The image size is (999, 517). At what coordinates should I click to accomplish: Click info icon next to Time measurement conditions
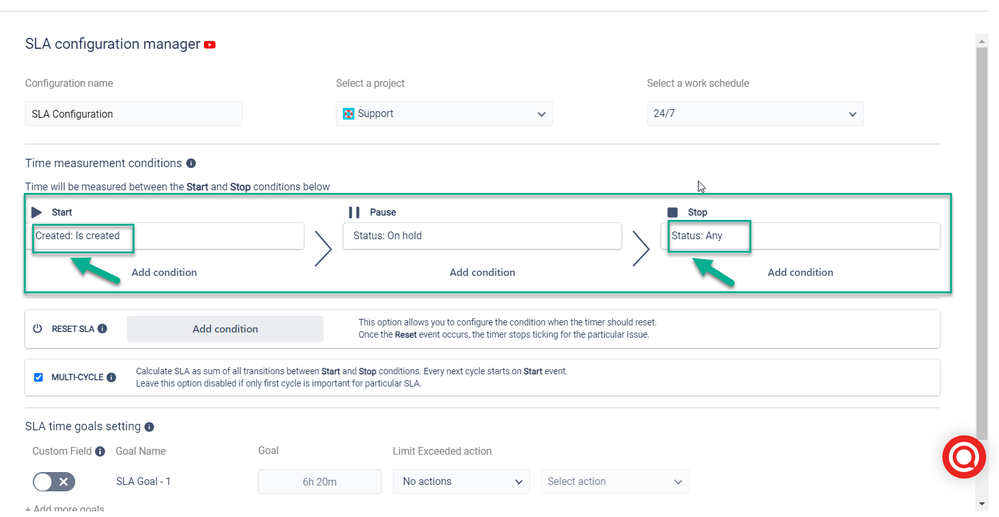(x=191, y=163)
